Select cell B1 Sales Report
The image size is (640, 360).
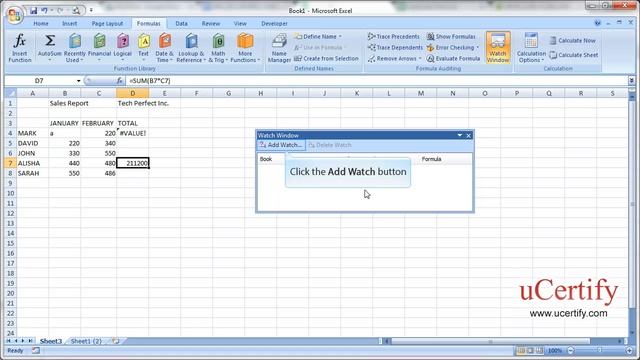click(x=65, y=103)
